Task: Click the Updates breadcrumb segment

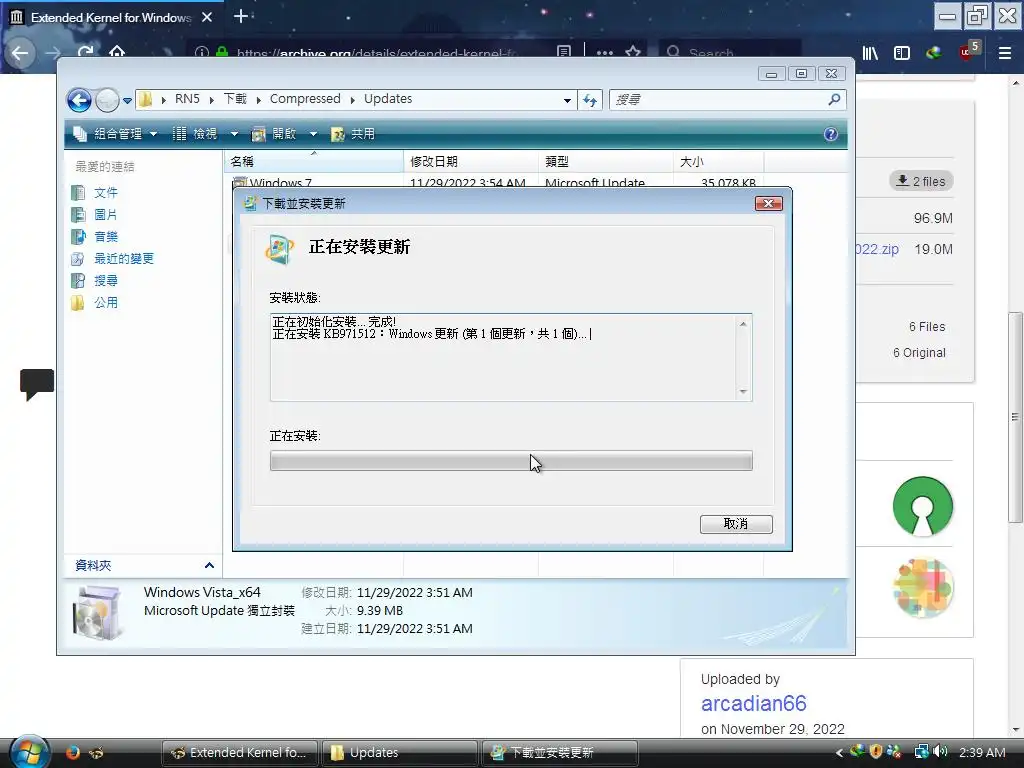Action: [x=388, y=99]
